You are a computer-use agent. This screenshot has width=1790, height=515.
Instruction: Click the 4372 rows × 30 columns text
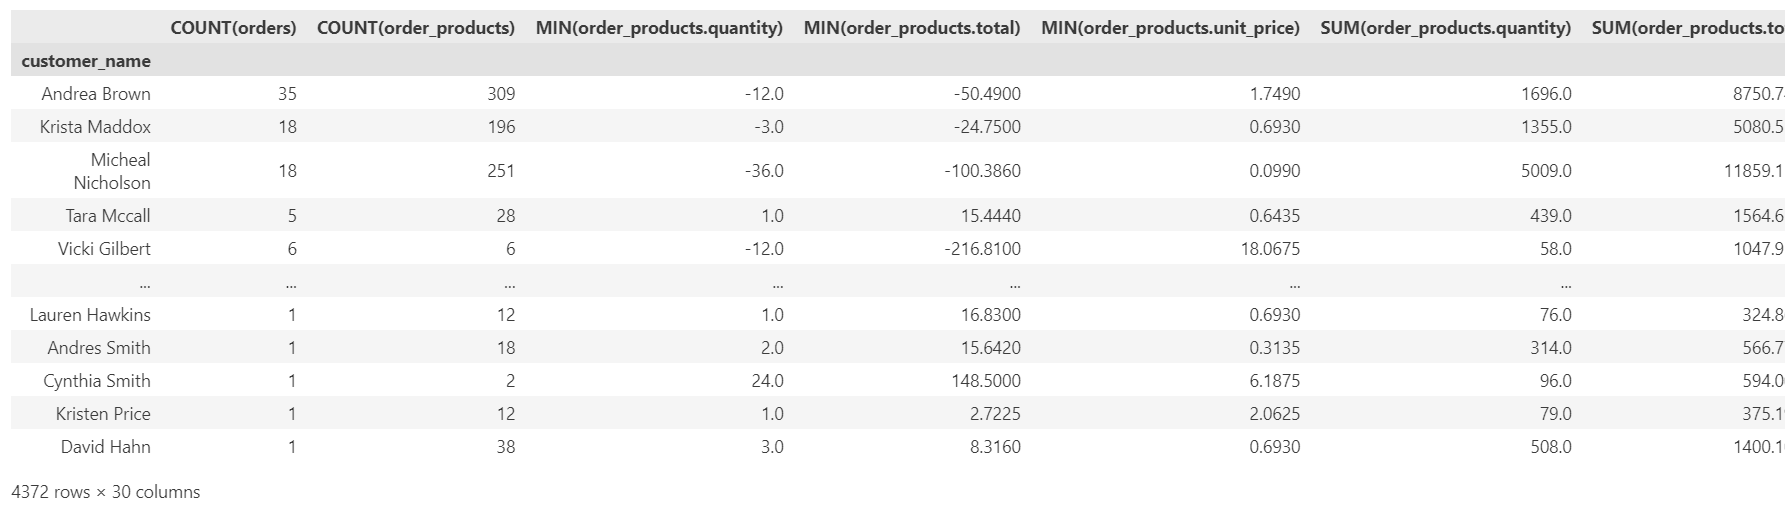click(105, 492)
